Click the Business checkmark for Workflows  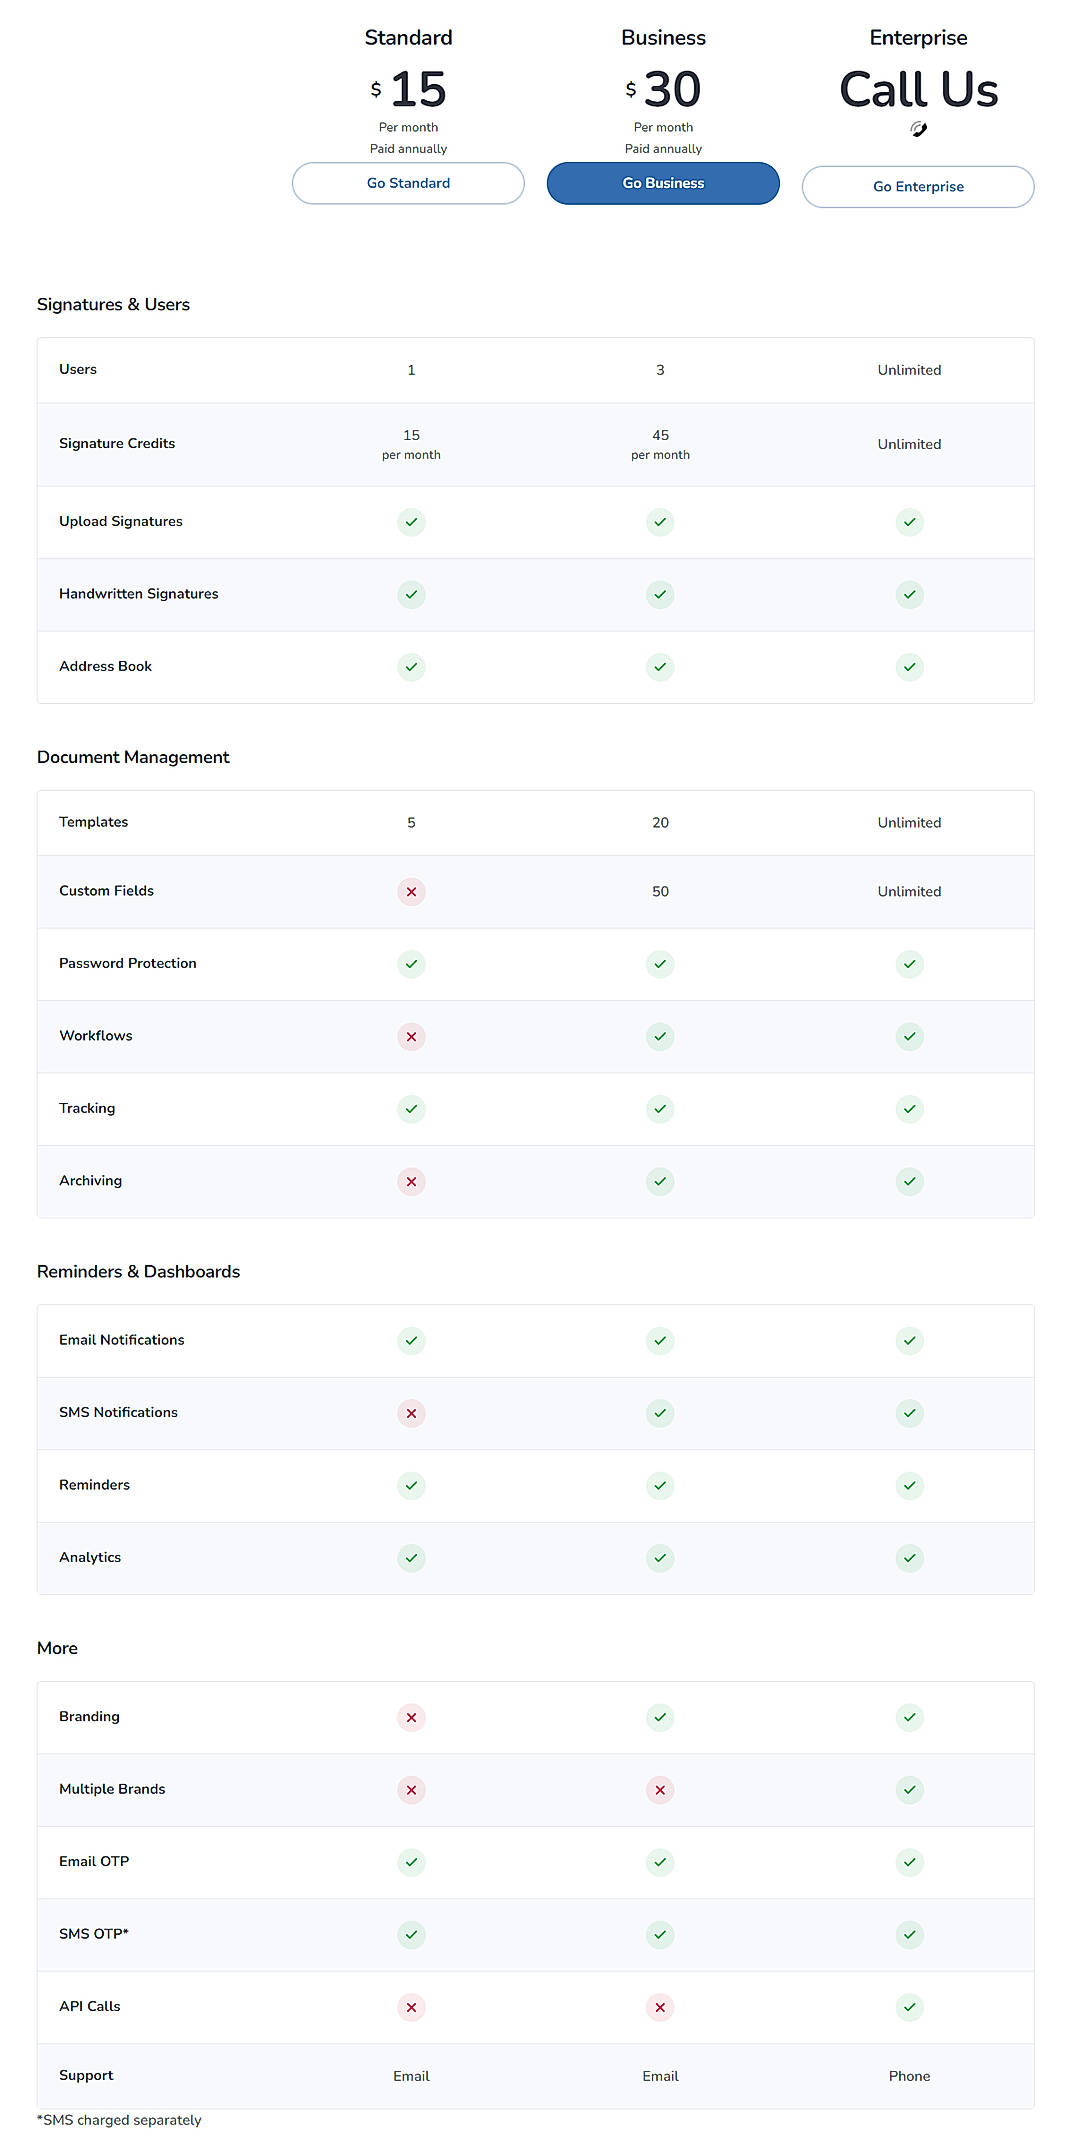click(660, 1037)
